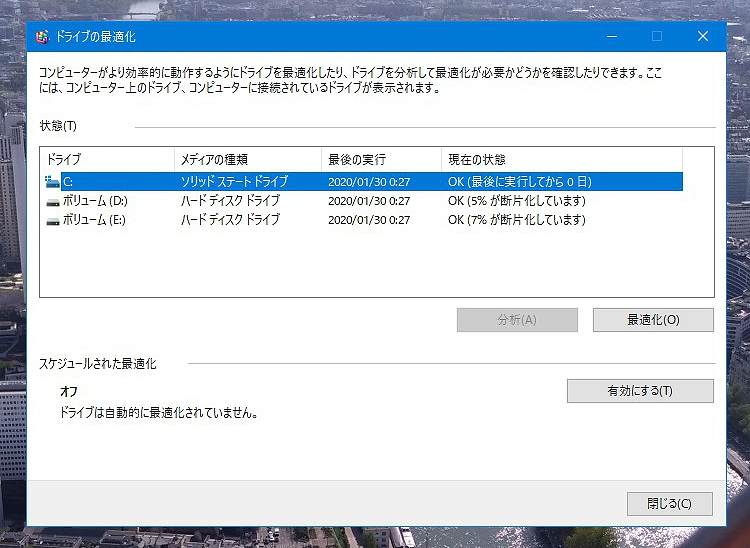Sort by 現在の状態 column header
750x548 pixels.
(x=562, y=159)
